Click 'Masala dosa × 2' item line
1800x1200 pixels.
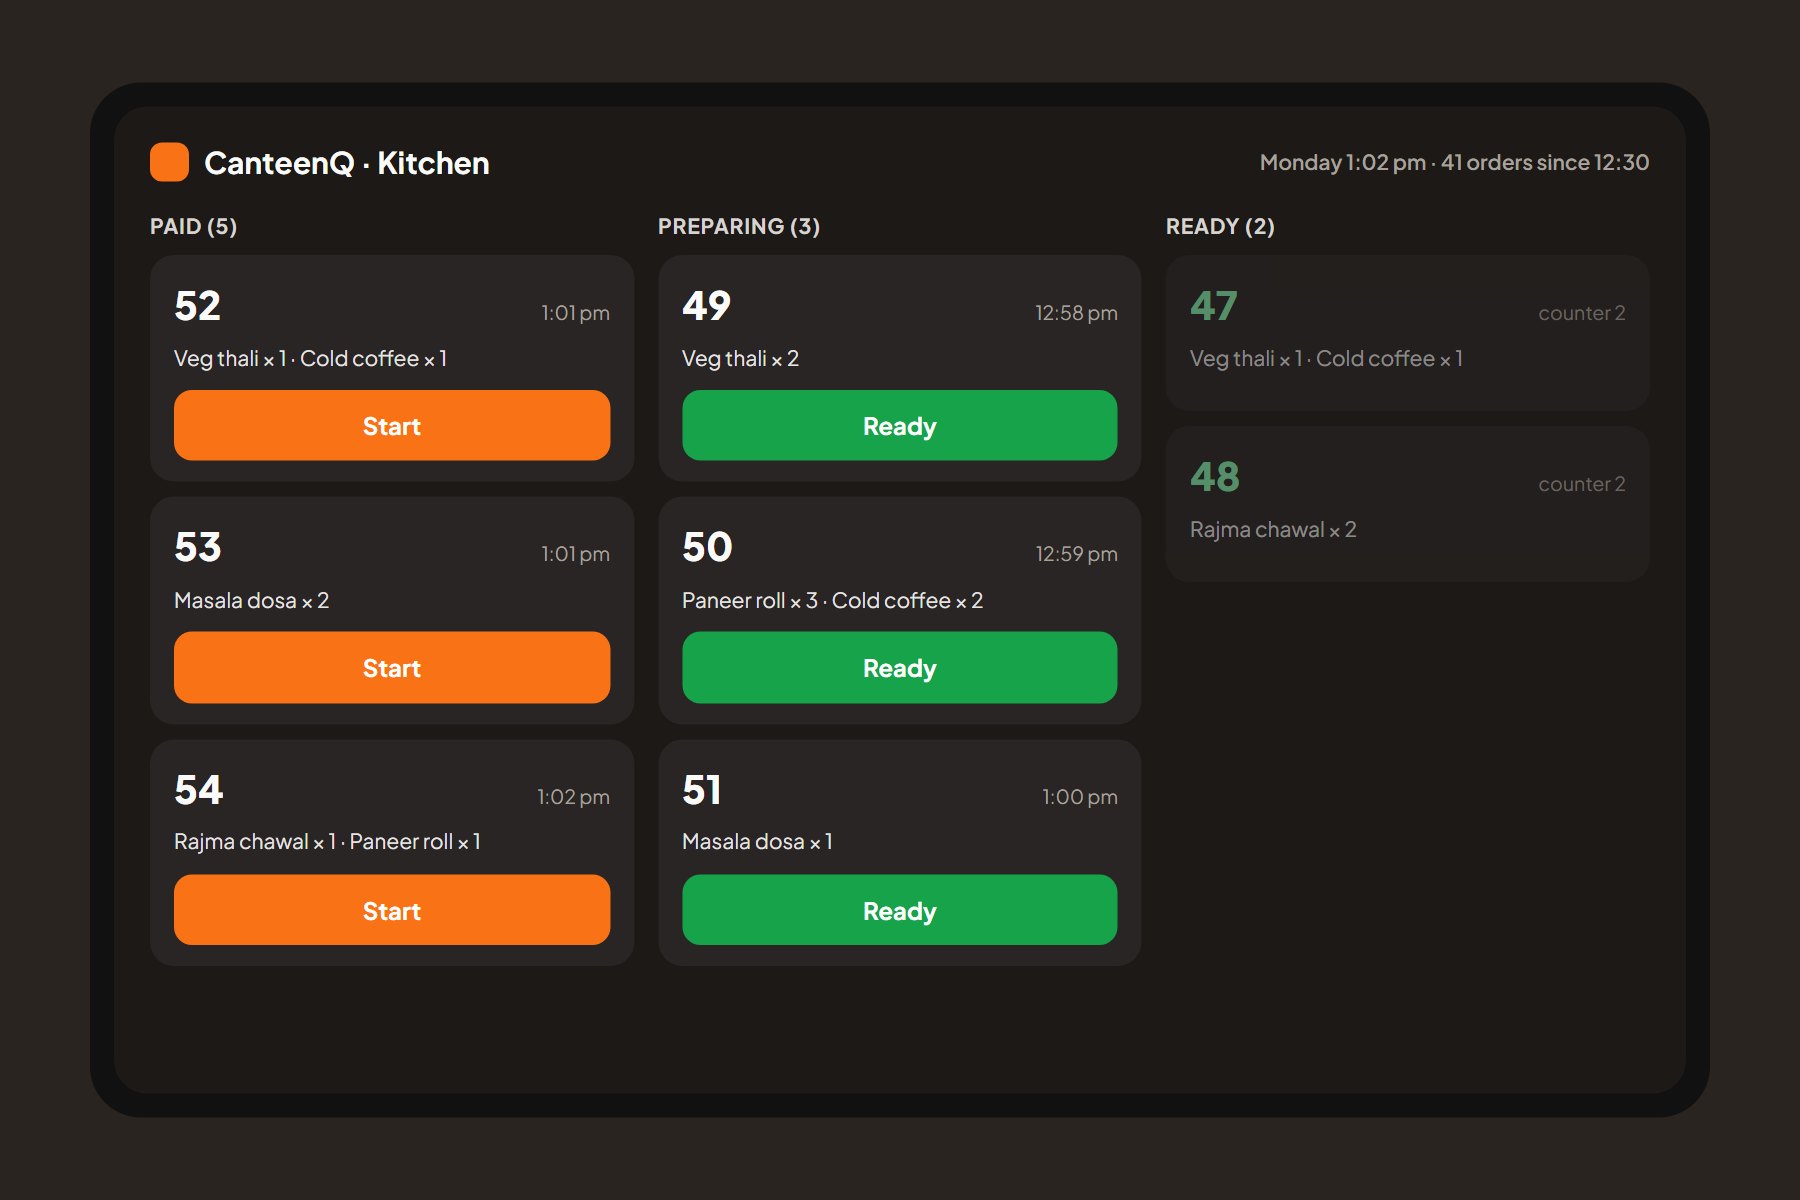pos(251,601)
